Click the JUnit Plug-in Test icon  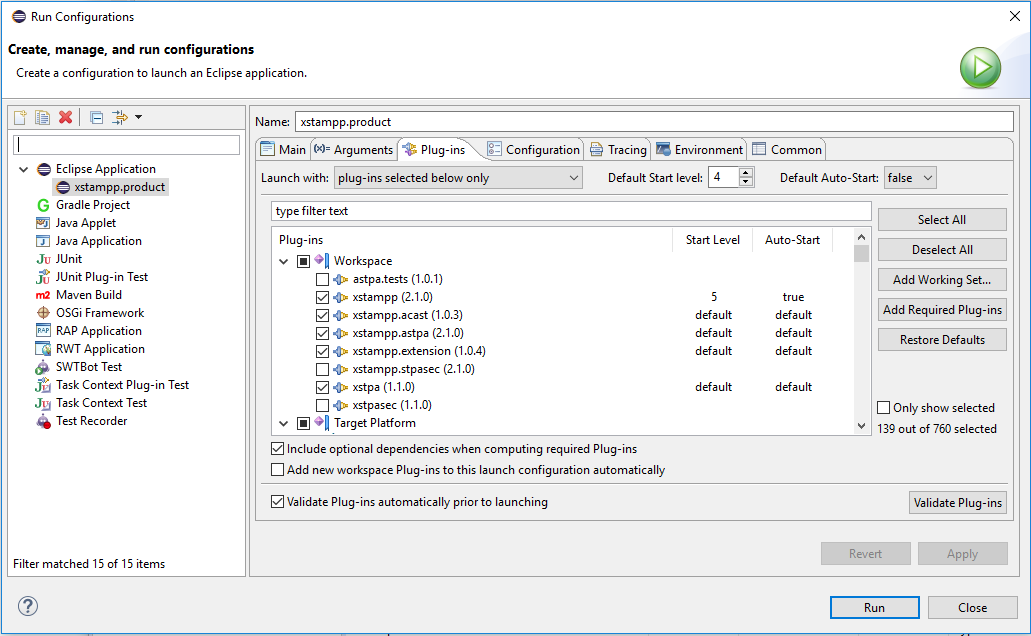tap(43, 277)
